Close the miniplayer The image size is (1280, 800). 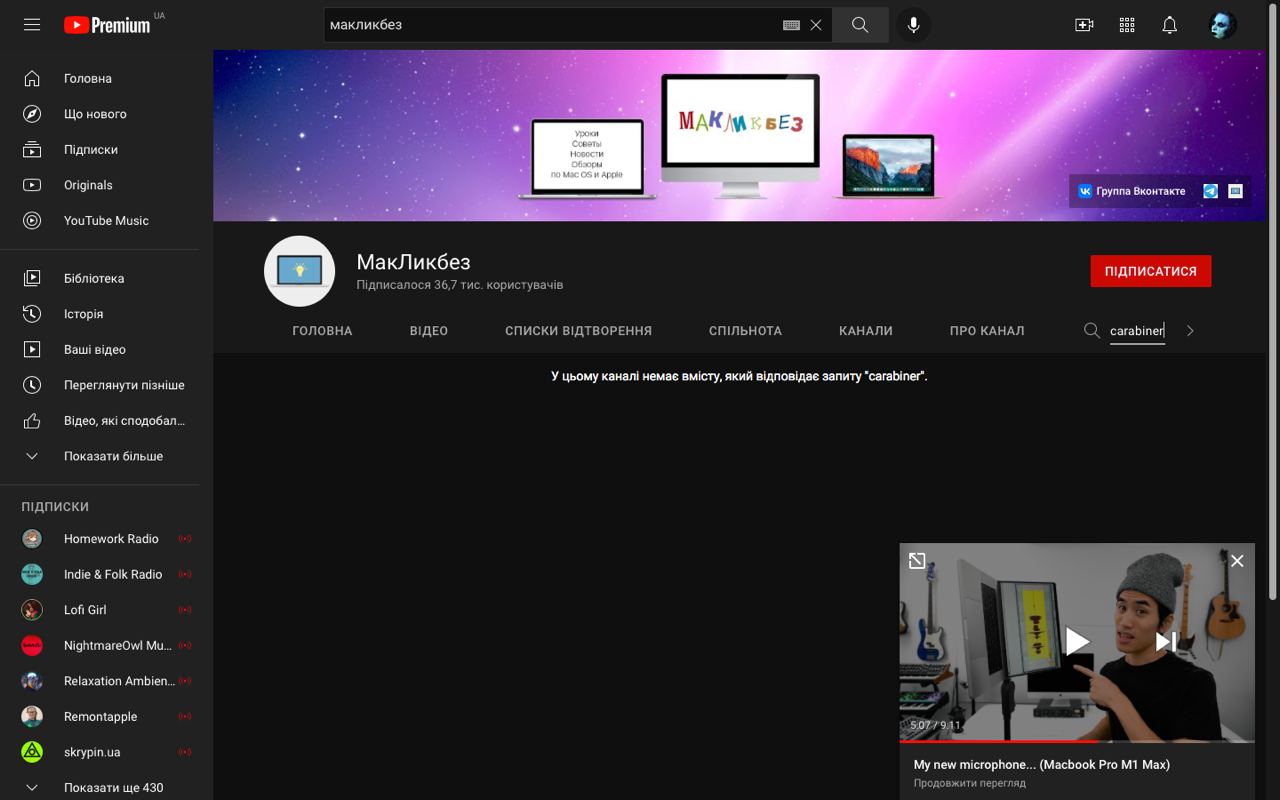(x=1237, y=561)
